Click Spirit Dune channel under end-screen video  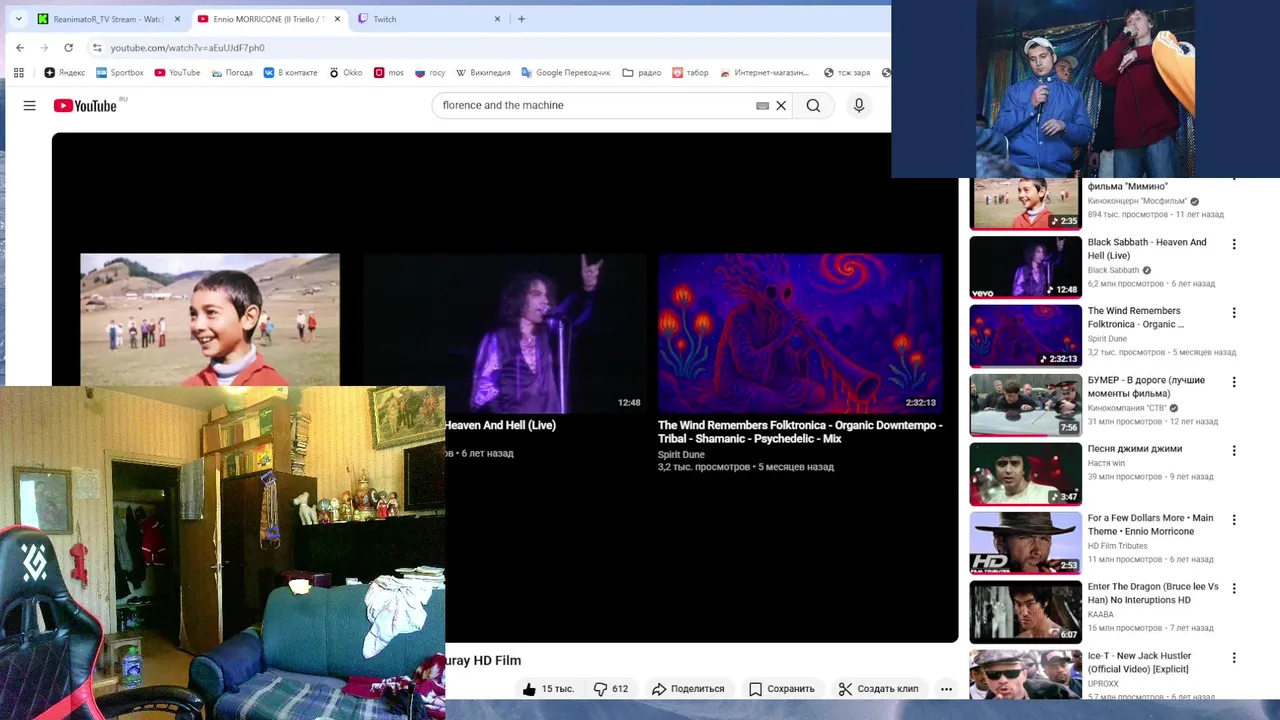pyautogui.click(x=681, y=454)
